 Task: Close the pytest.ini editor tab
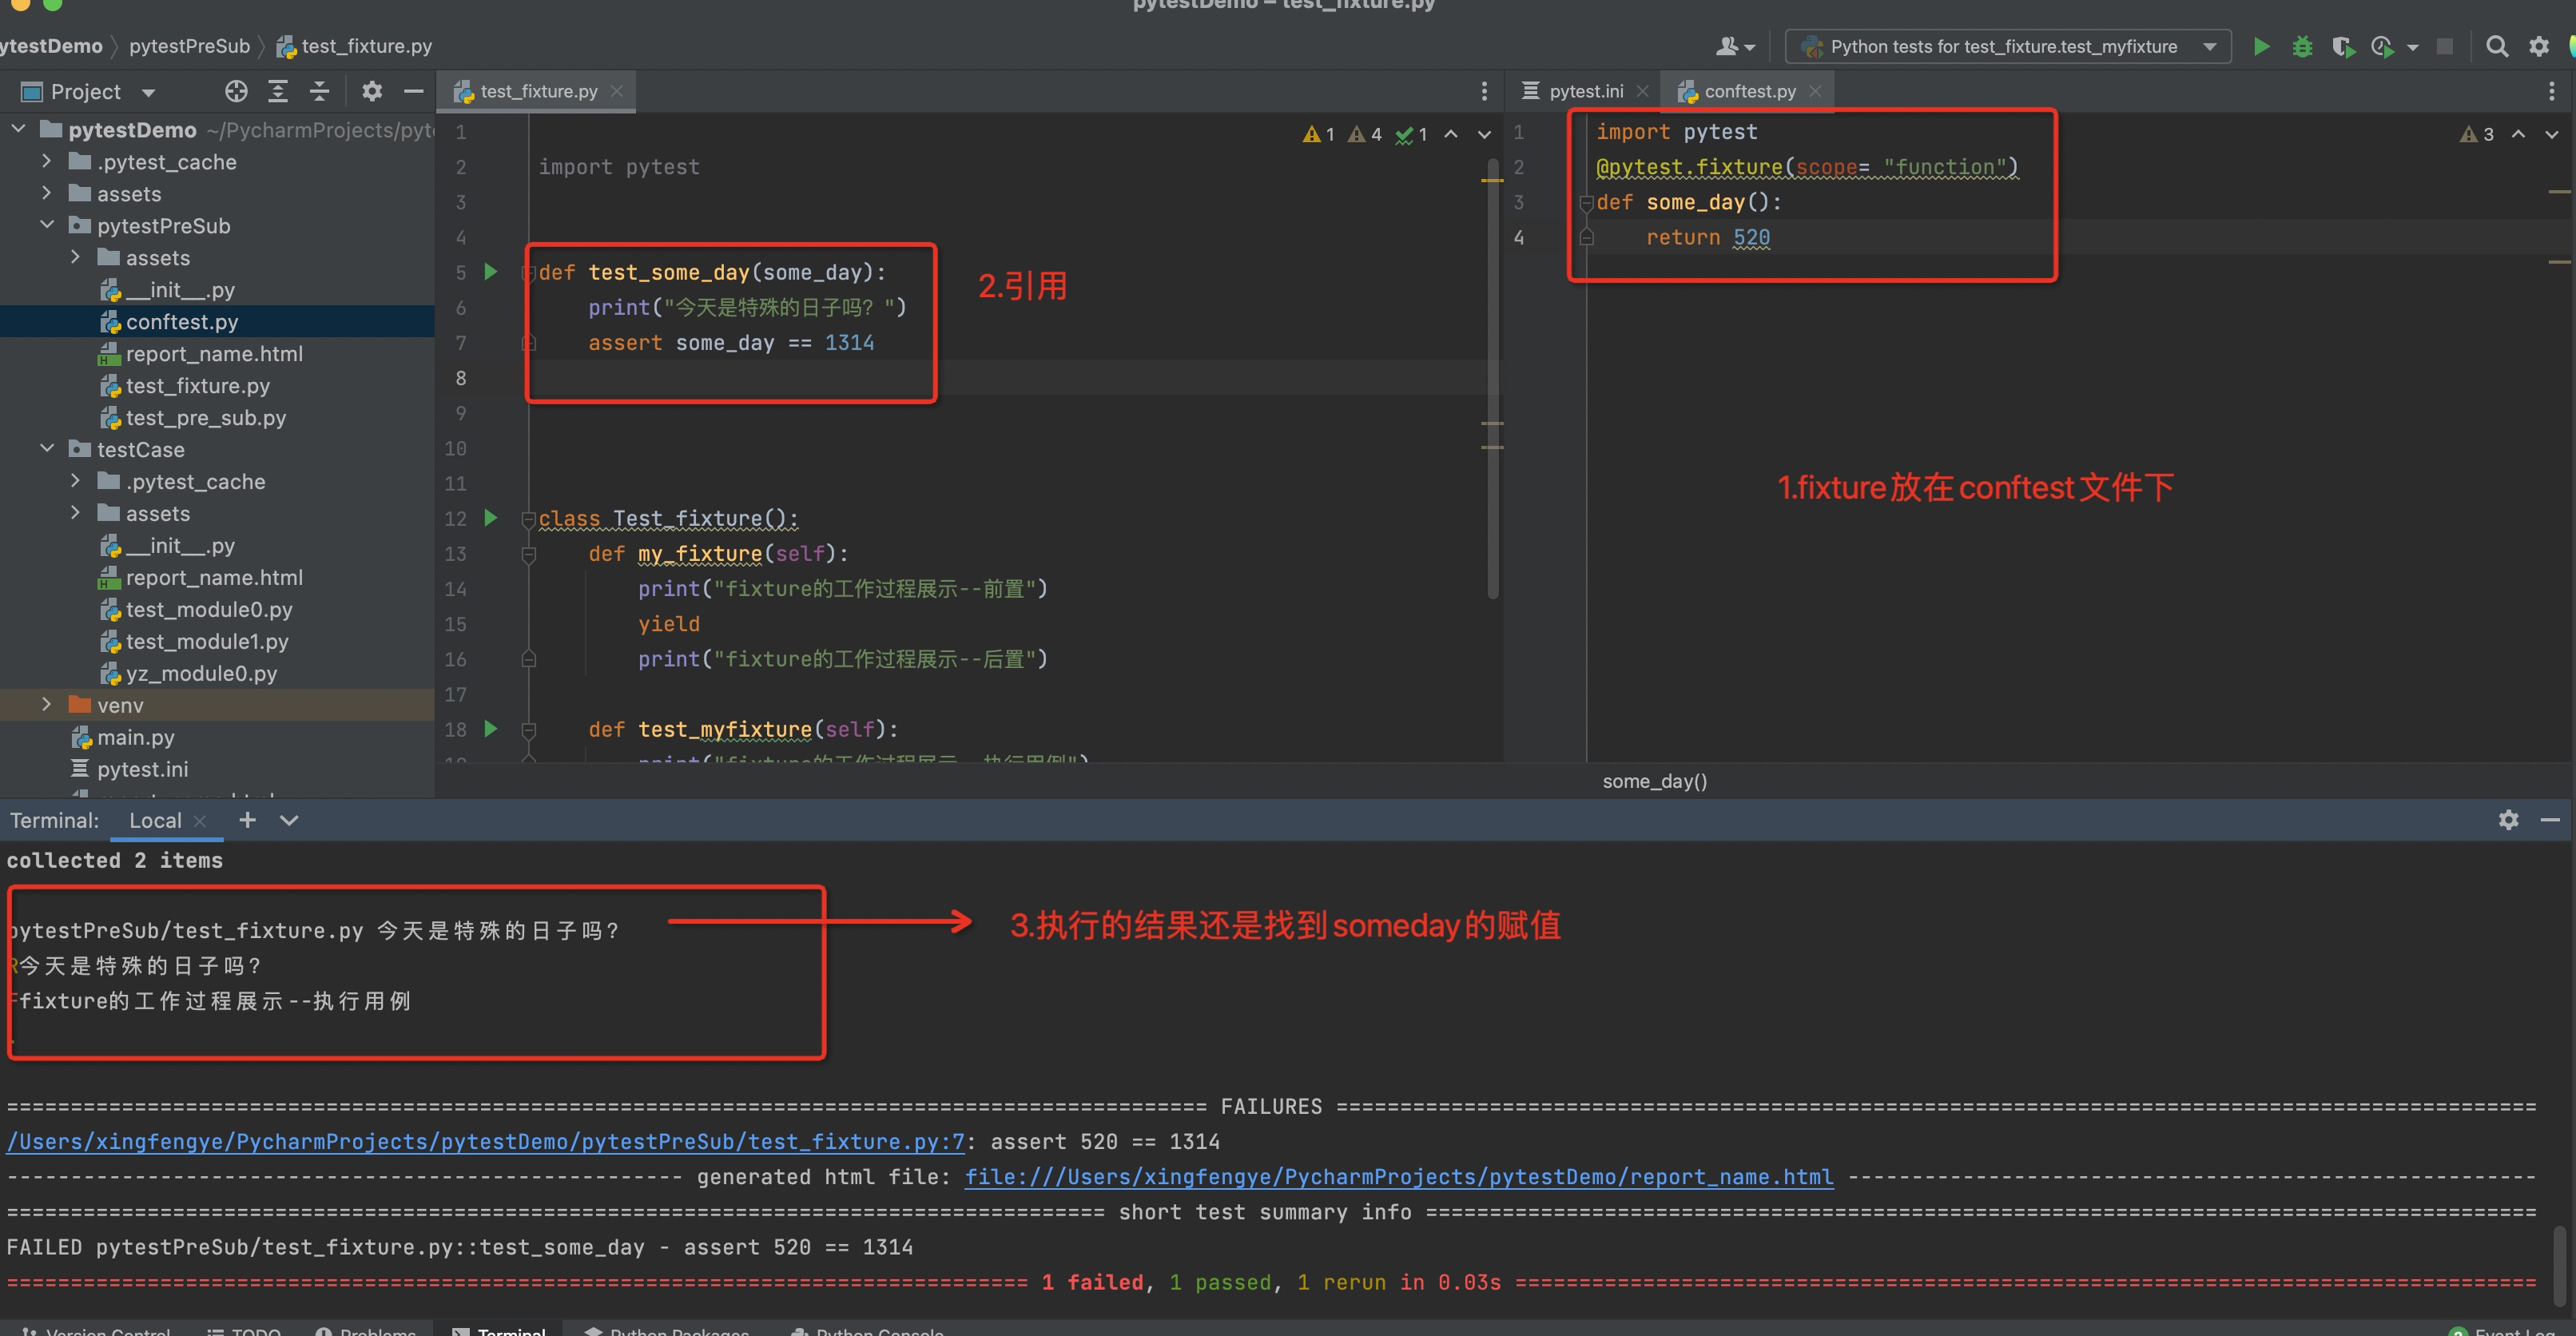1642,91
